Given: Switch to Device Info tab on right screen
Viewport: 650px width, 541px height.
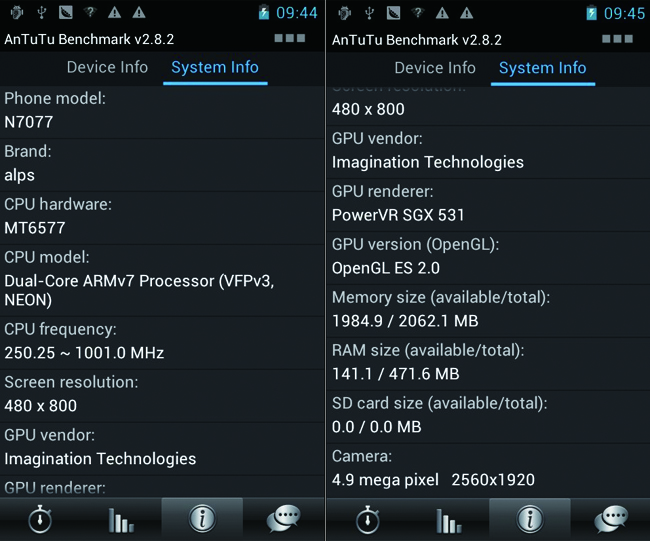Looking at the screenshot, I should 435,68.
